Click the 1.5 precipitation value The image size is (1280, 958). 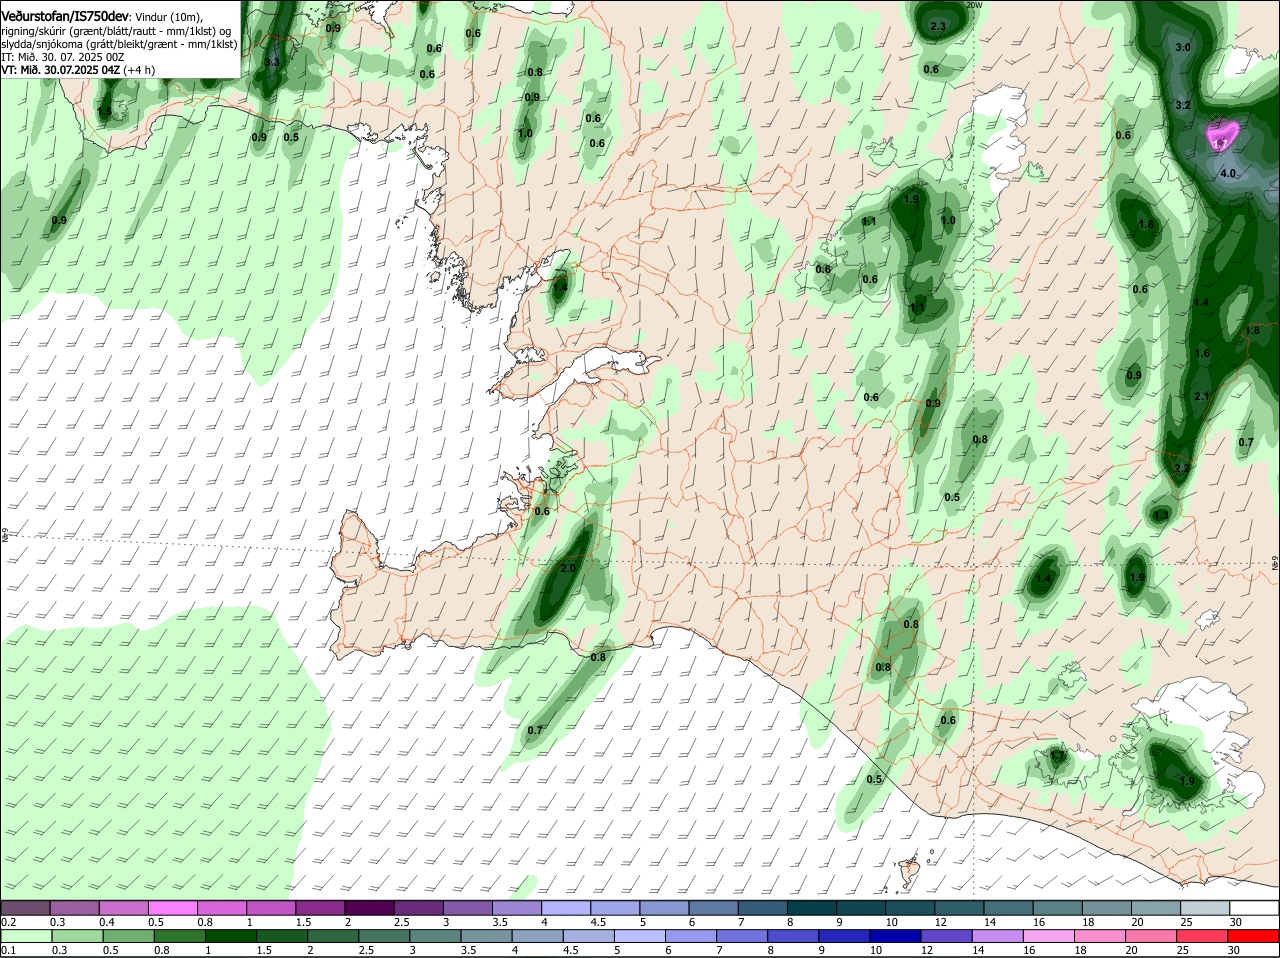tap(105, 112)
